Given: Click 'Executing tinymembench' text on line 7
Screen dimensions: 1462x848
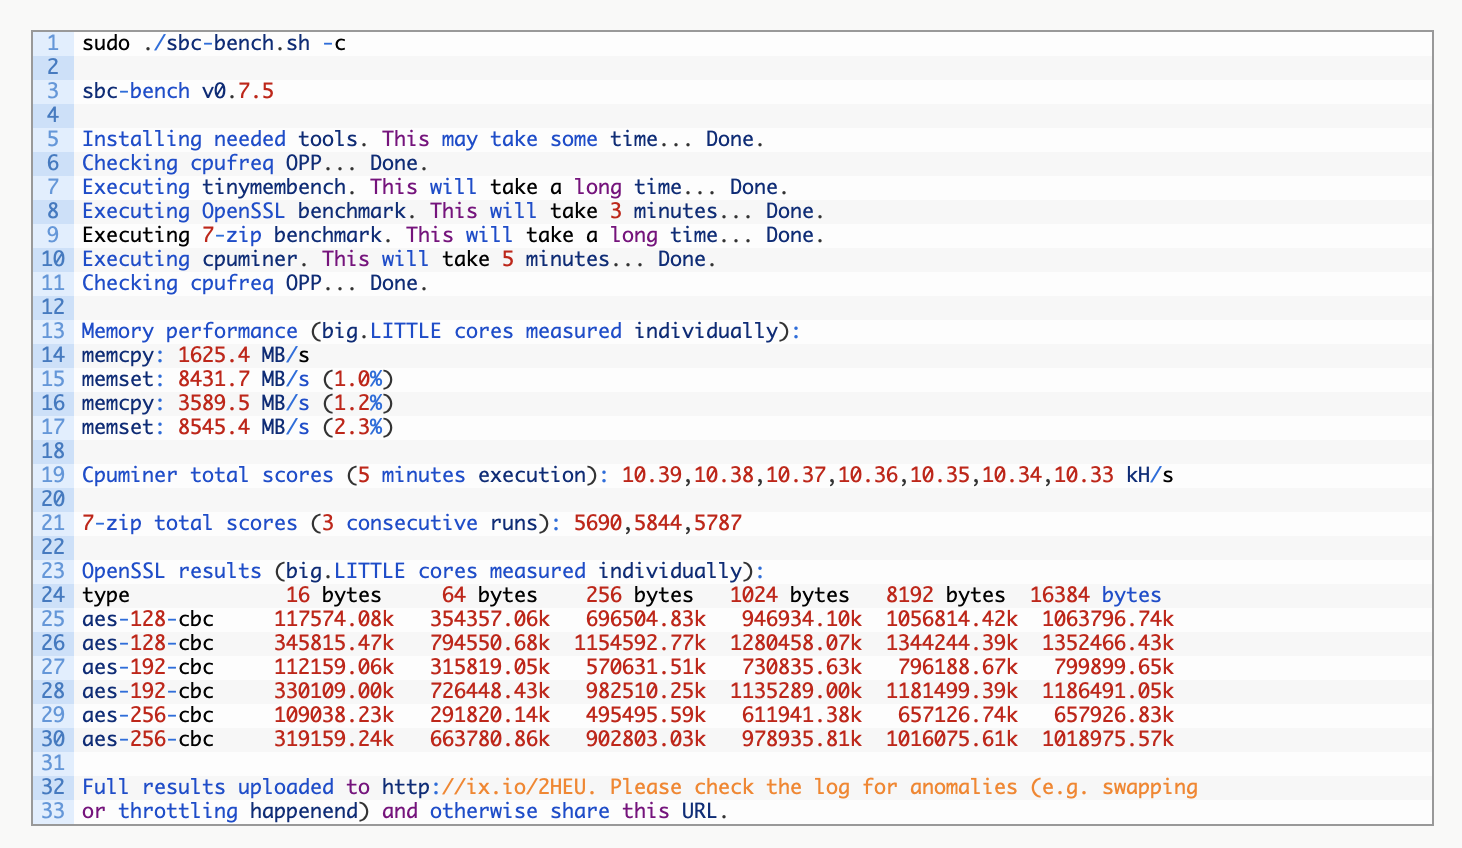Looking at the screenshot, I should click(x=214, y=187).
